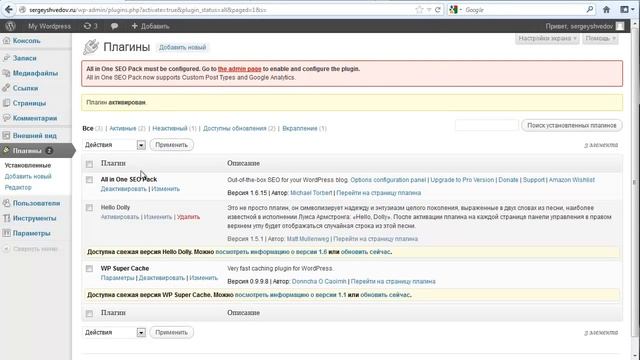
Task: Open Записи in the sidebar
Action: (x=24, y=58)
